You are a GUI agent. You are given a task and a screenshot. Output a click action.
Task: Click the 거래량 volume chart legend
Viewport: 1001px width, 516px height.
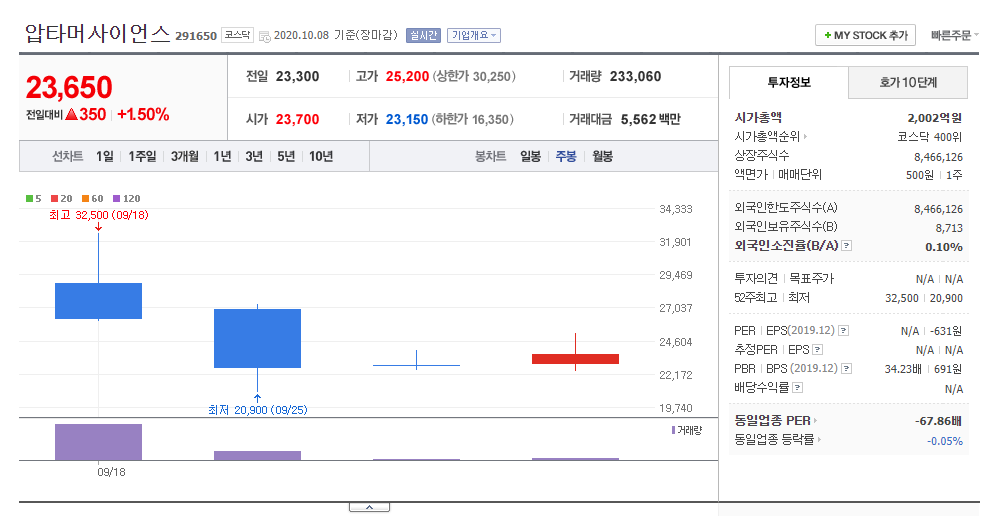[687, 430]
